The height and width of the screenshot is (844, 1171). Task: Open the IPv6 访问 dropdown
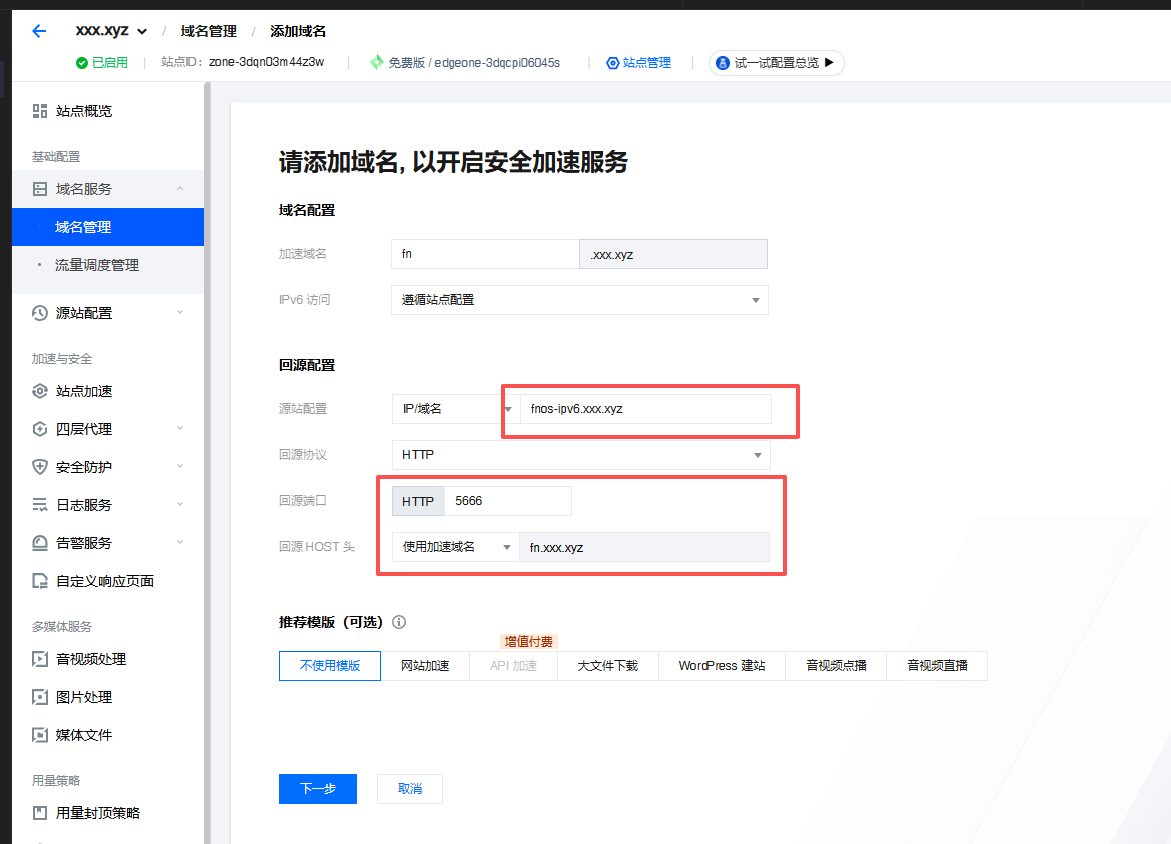coord(580,300)
